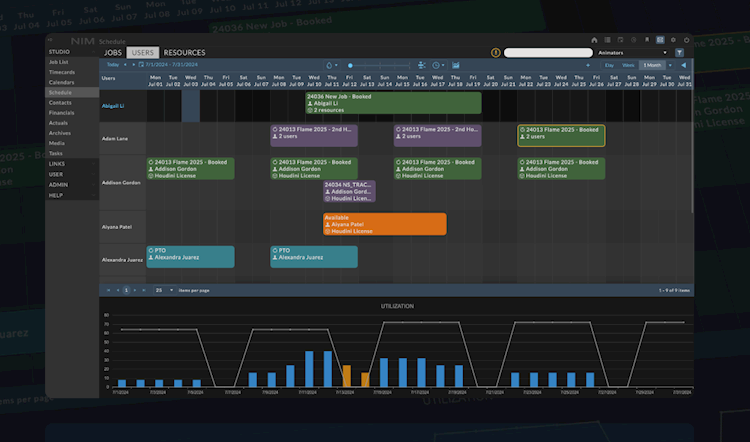Open Timecards in sidebar

(x=62, y=72)
